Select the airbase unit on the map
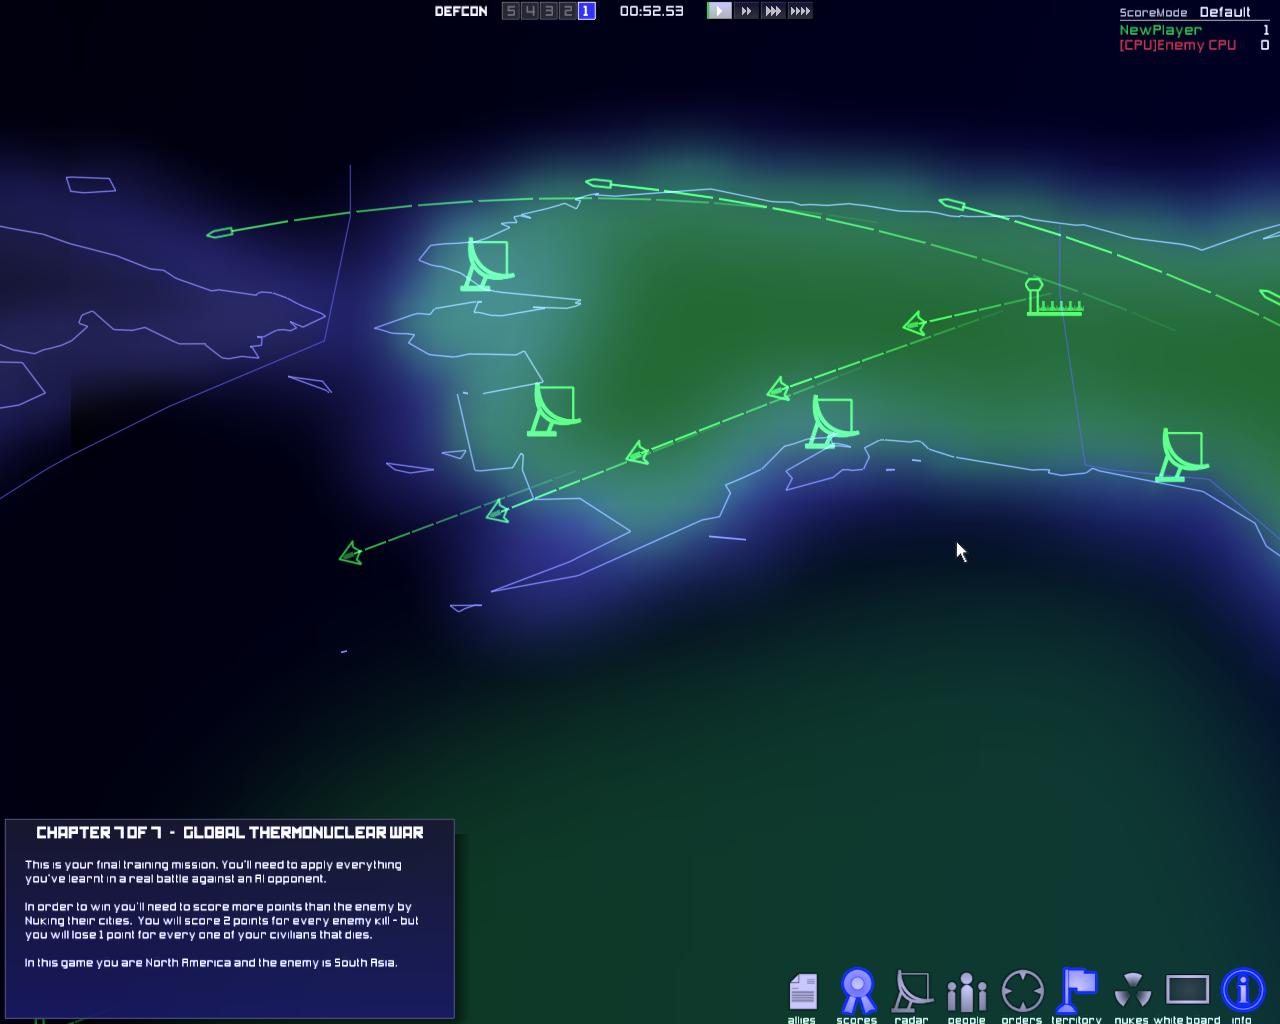Viewport: 1280px width, 1024px height. click(x=1053, y=298)
